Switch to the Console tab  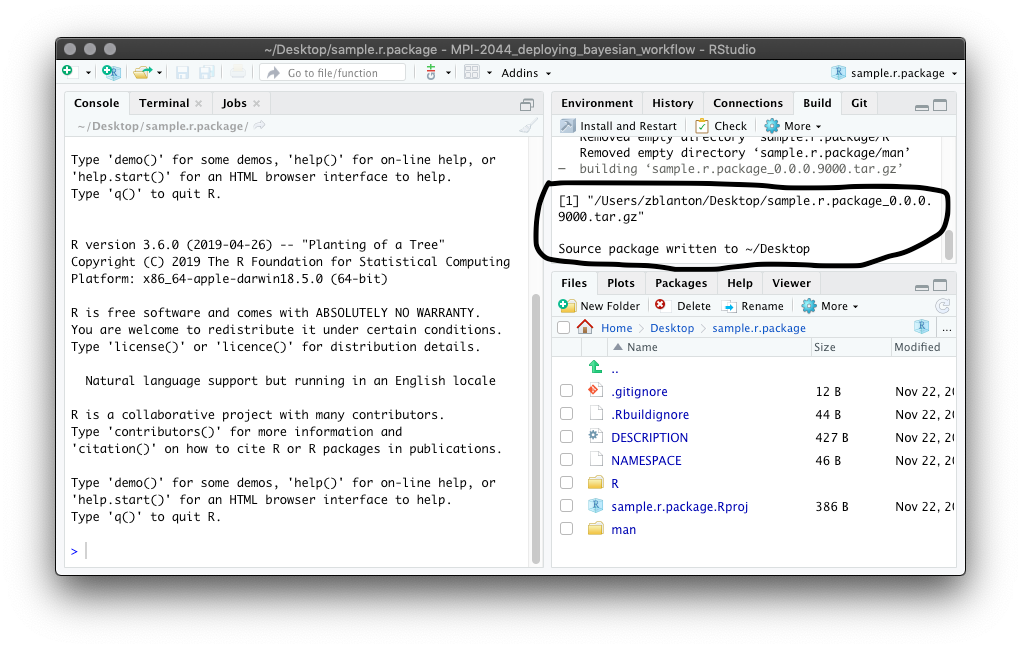click(x=96, y=103)
